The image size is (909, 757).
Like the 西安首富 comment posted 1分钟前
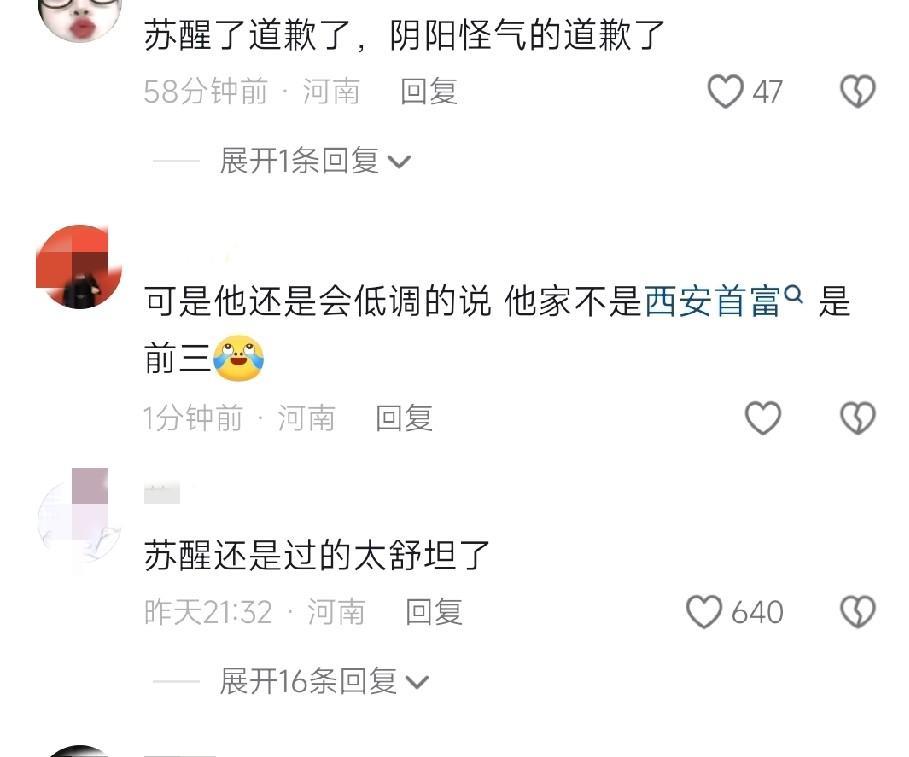click(x=763, y=418)
